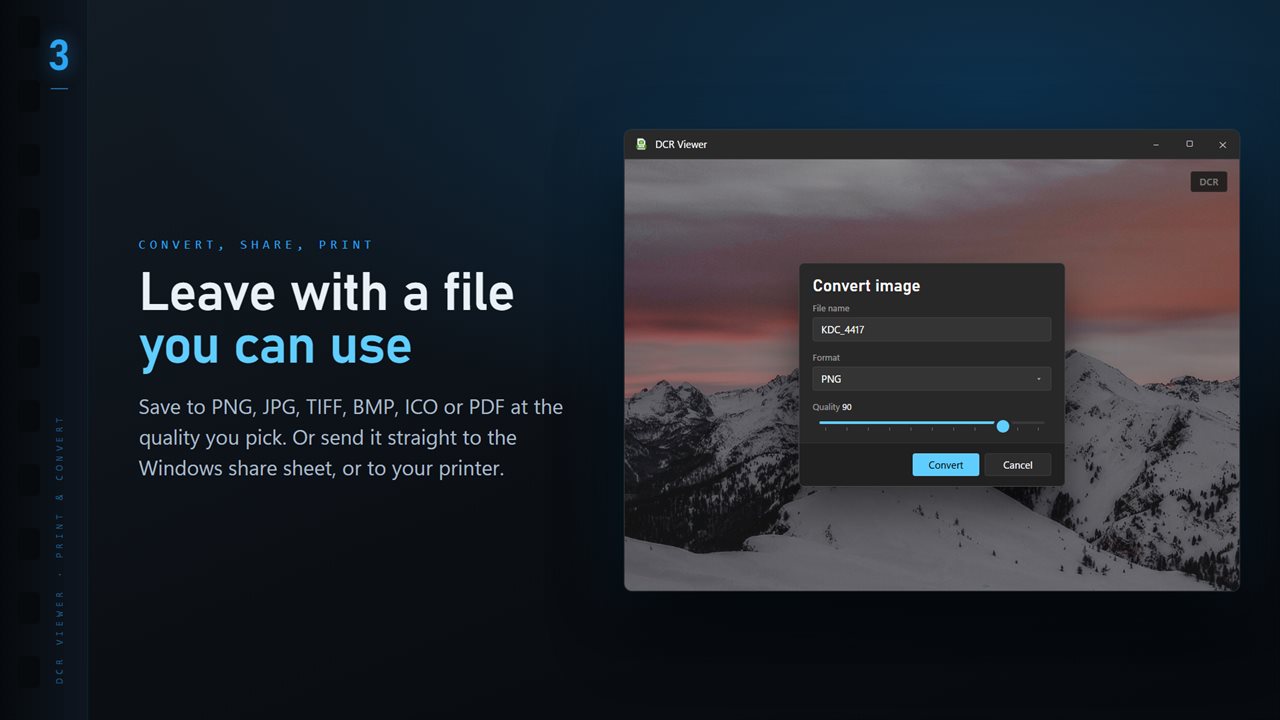The height and width of the screenshot is (720, 1280).
Task: Click the Convert image dialog title
Action: tap(866, 286)
